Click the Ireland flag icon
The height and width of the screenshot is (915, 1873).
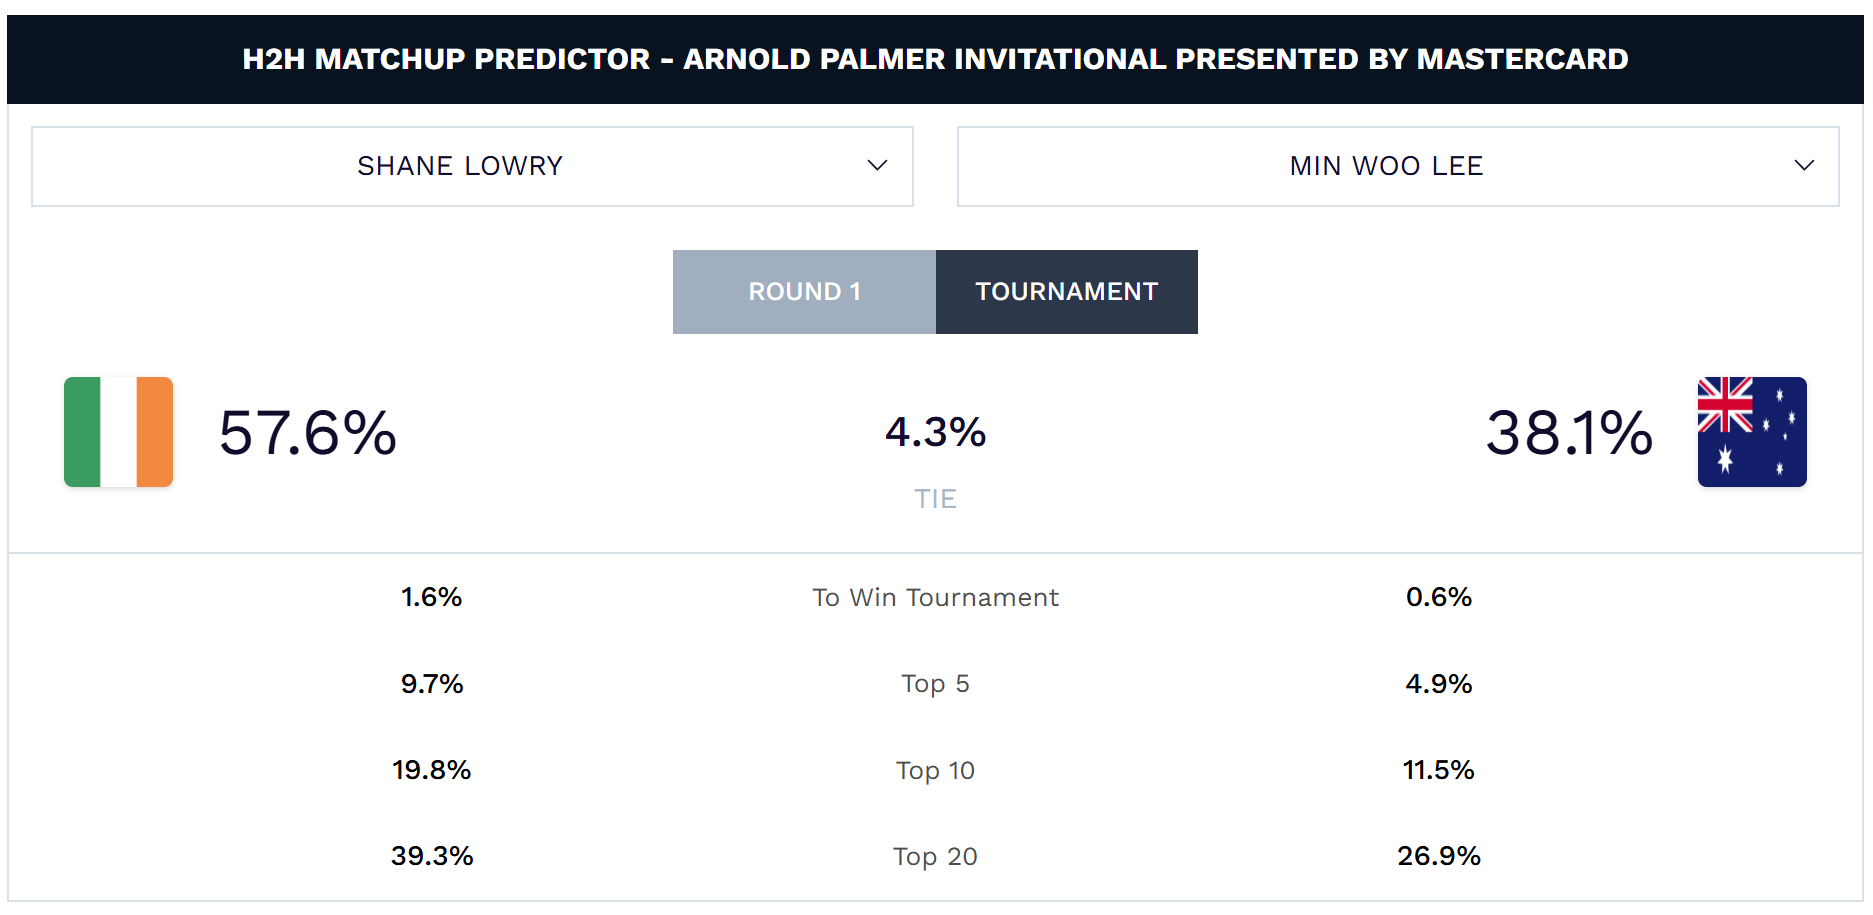point(118,432)
